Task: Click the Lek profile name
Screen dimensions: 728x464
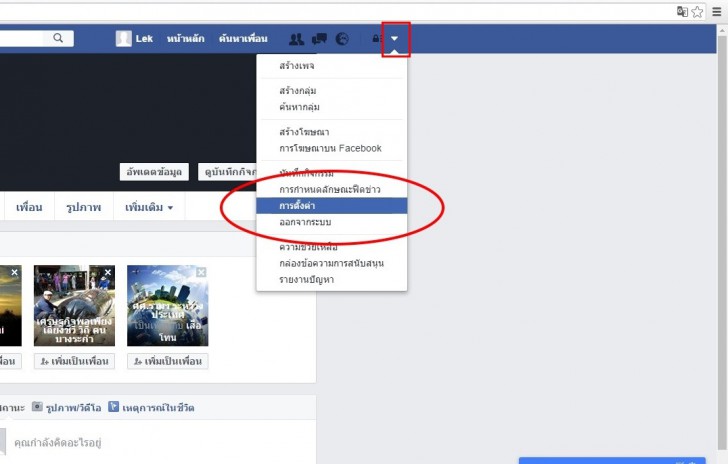Action: pos(144,39)
